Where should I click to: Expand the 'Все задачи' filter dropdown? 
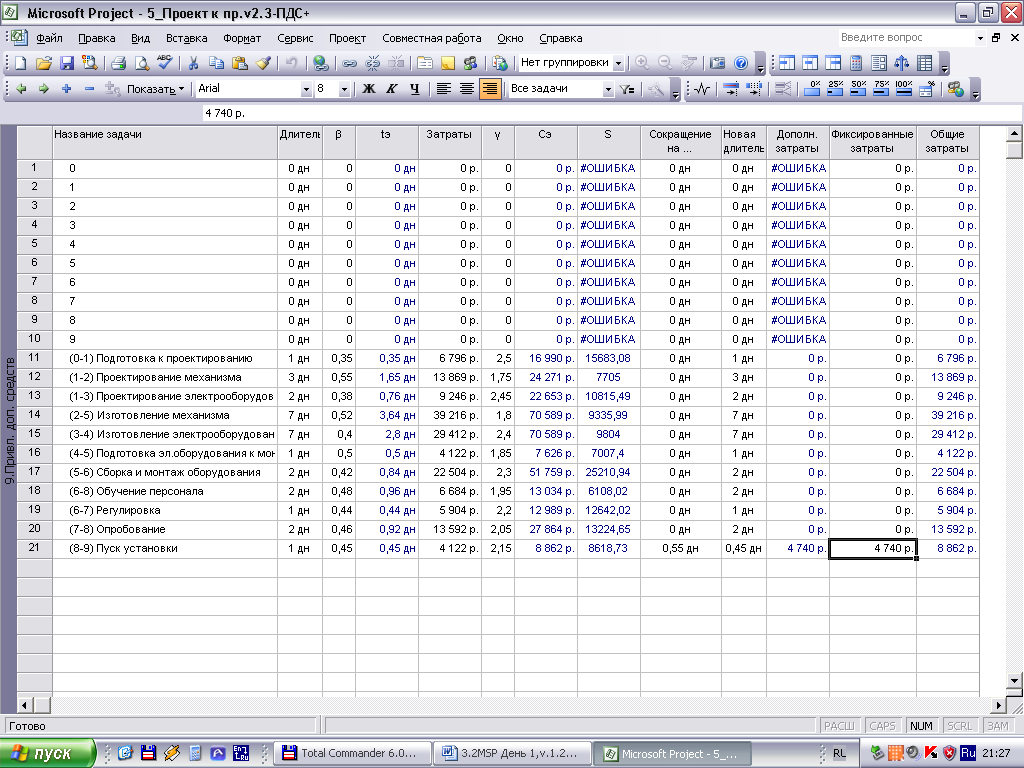click(x=607, y=89)
